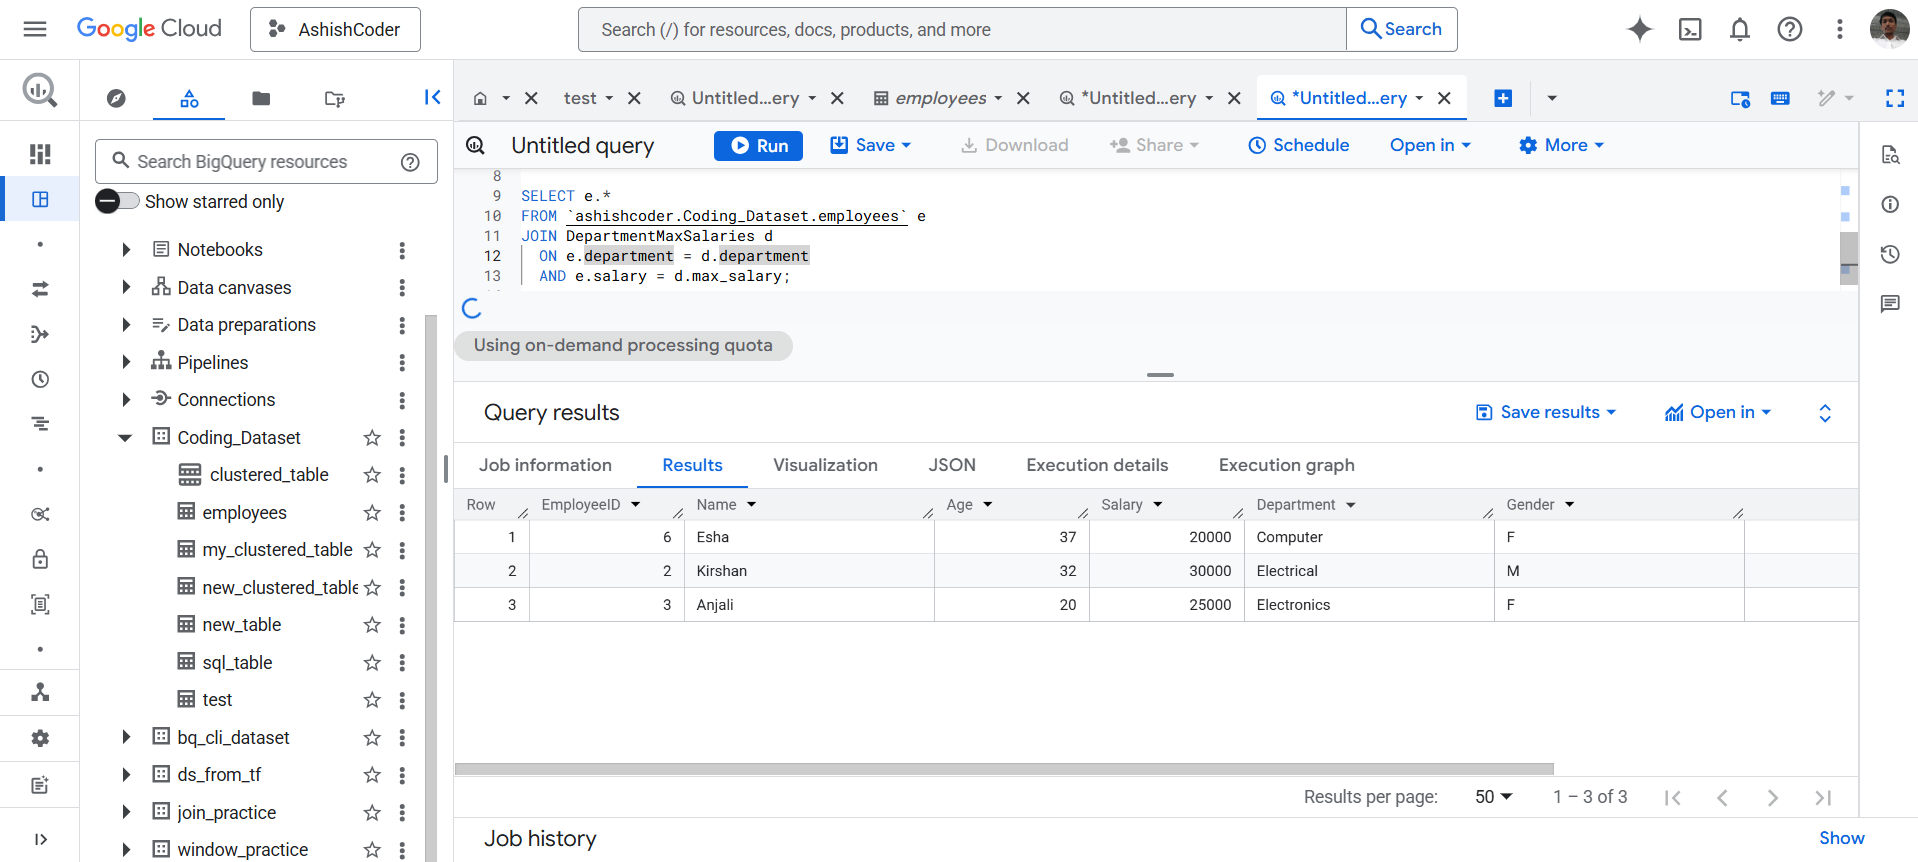Open the main navigation hamburger menu
The image size is (1918, 862).
click(x=35, y=29)
